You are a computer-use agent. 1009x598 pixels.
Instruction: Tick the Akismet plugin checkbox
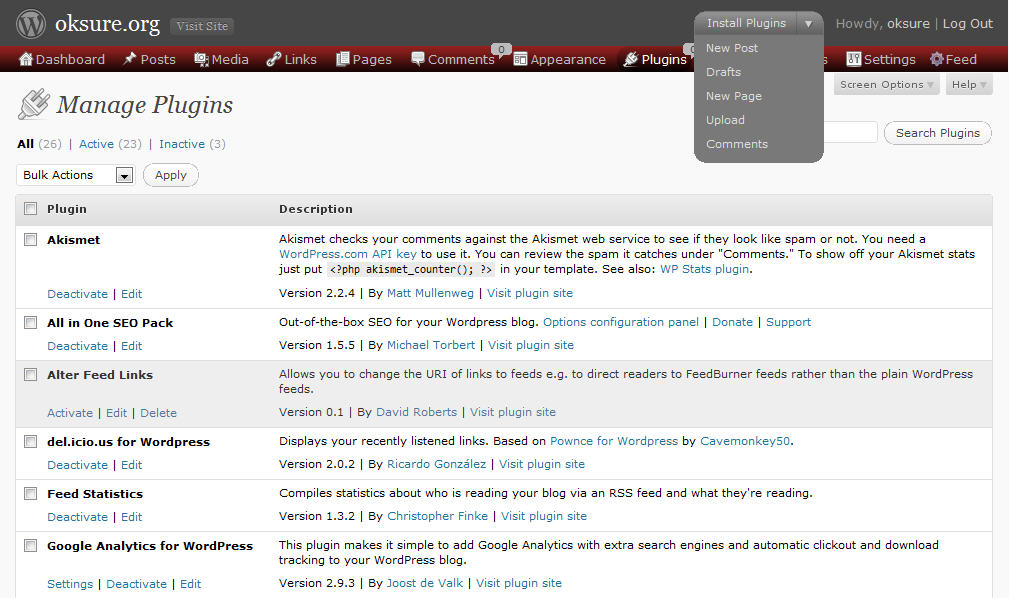31,240
